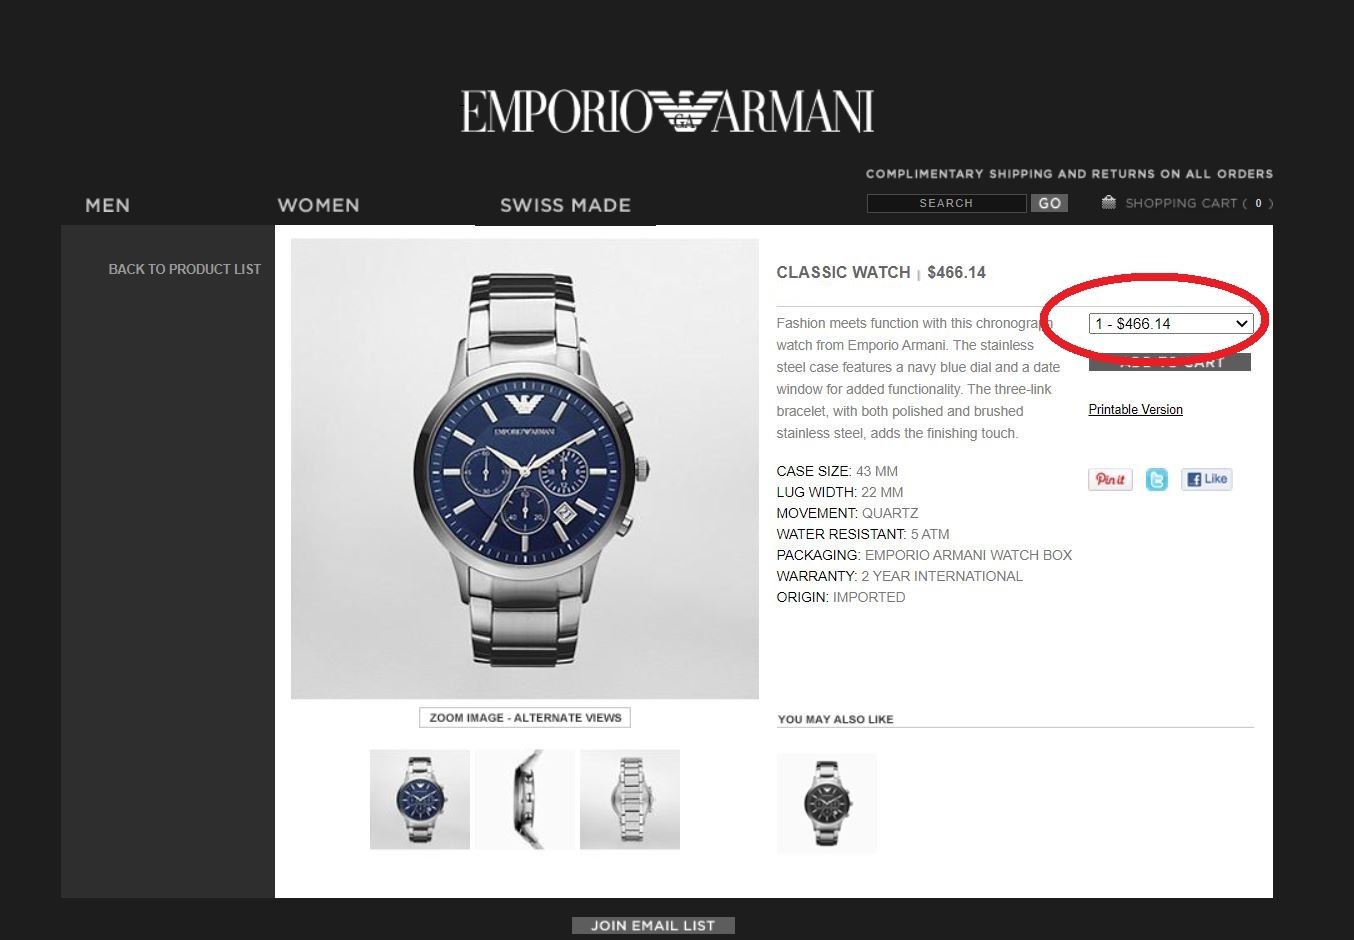
Task: Click the Facebook Like icon
Action: click(1207, 479)
